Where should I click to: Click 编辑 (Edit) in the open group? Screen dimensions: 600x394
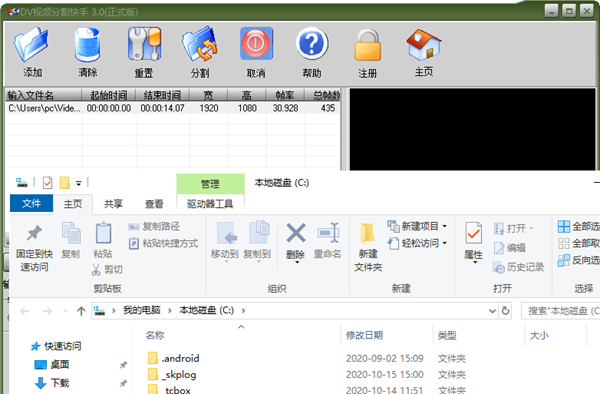[x=509, y=248]
